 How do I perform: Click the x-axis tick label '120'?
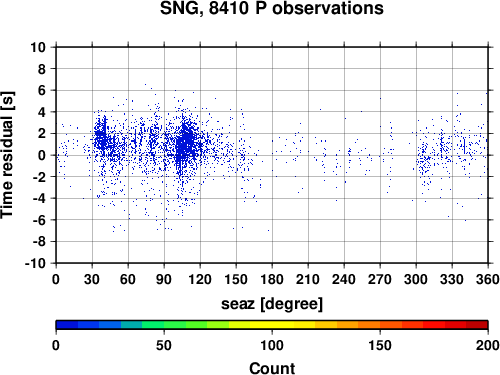(x=200, y=279)
